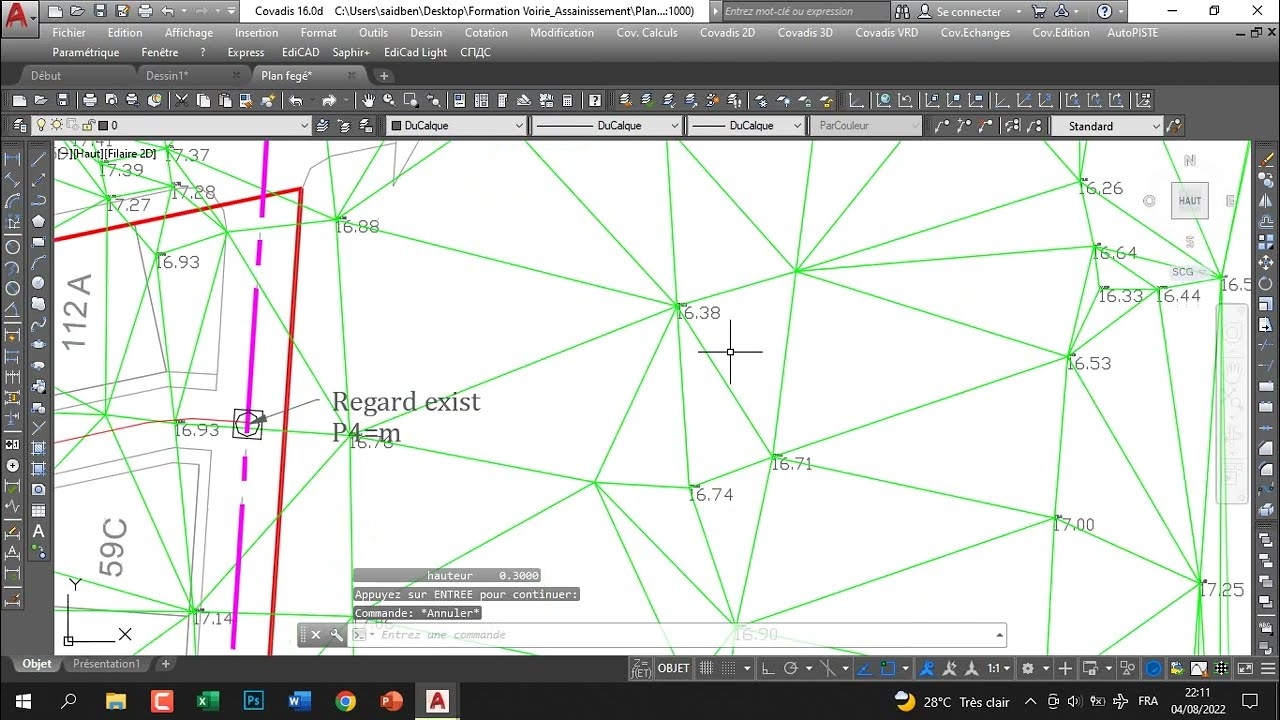Expand the Quick Access Toolbar customize arrow
Image resolution: width=1280 pixels, height=720 pixels.
coord(232,12)
